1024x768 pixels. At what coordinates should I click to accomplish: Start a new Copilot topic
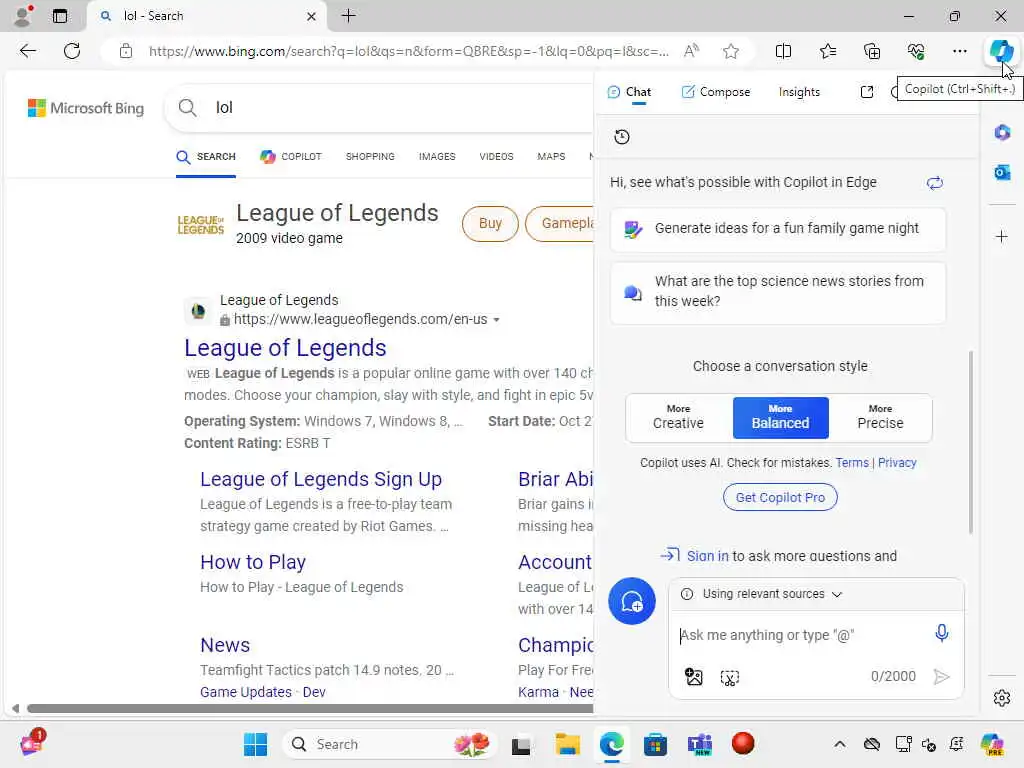pos(632,601)
